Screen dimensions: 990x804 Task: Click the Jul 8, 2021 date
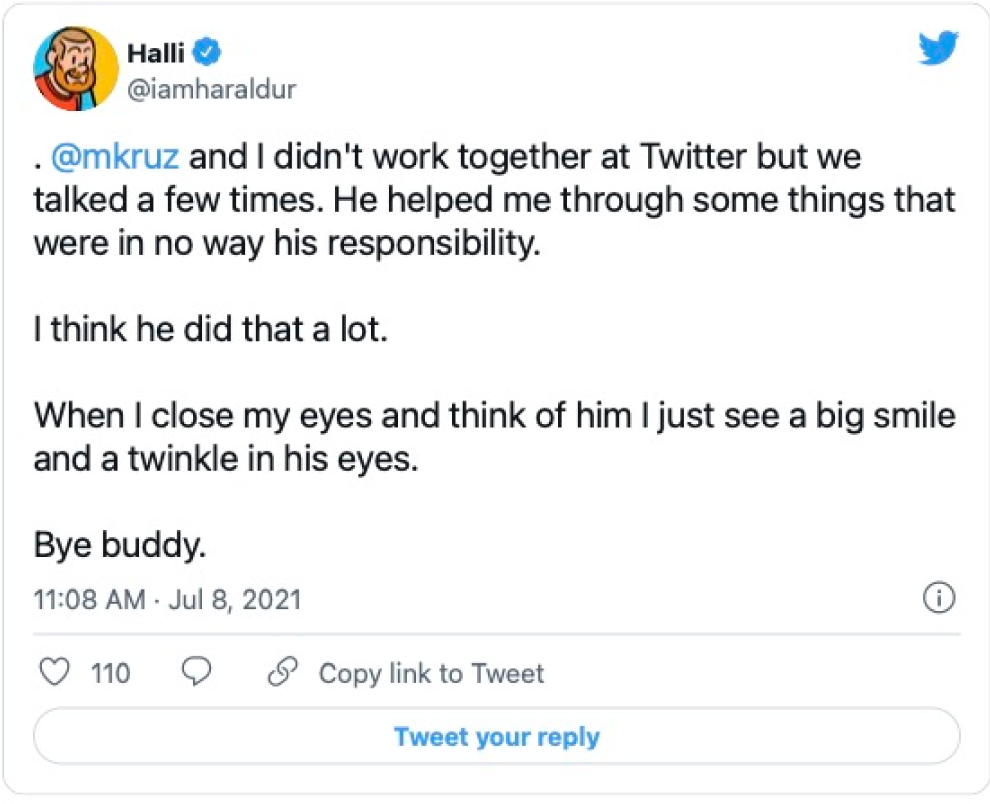(236, 600)
